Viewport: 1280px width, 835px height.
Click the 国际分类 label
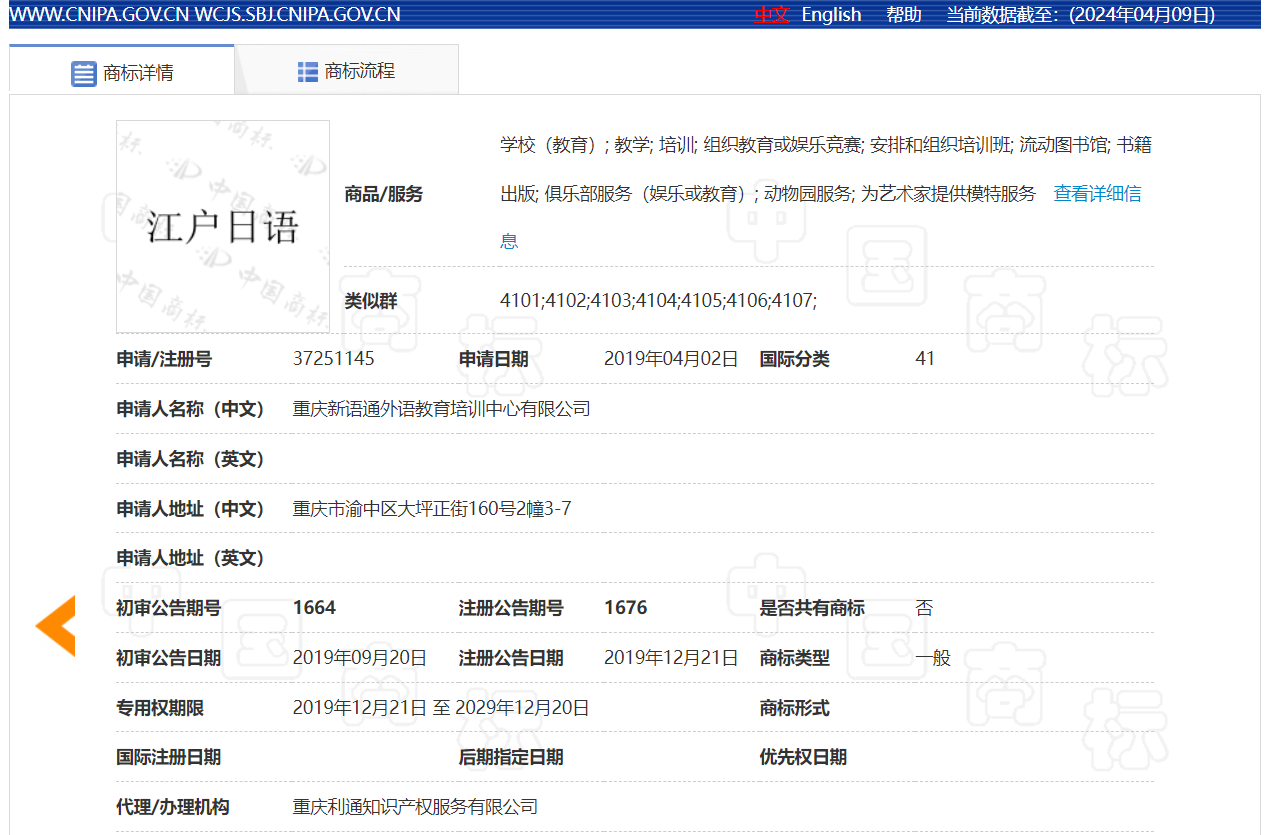tap(795, 359)
